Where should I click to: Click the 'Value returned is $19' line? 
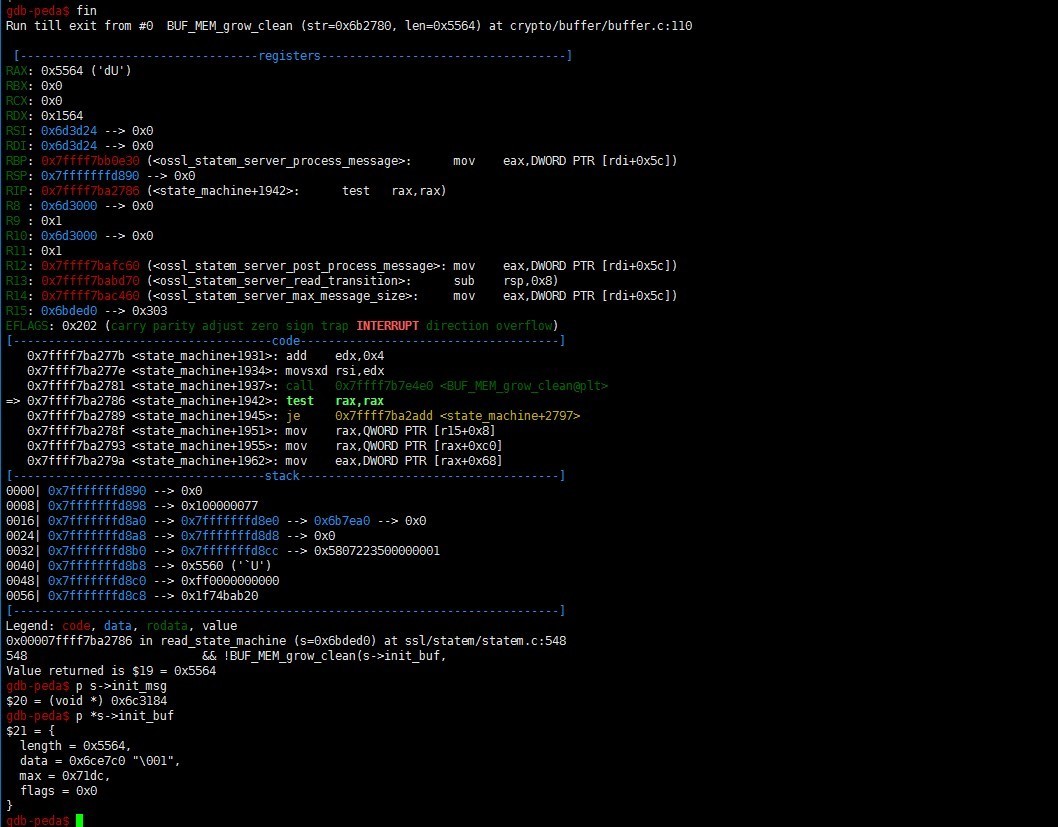tap(110, 671)
